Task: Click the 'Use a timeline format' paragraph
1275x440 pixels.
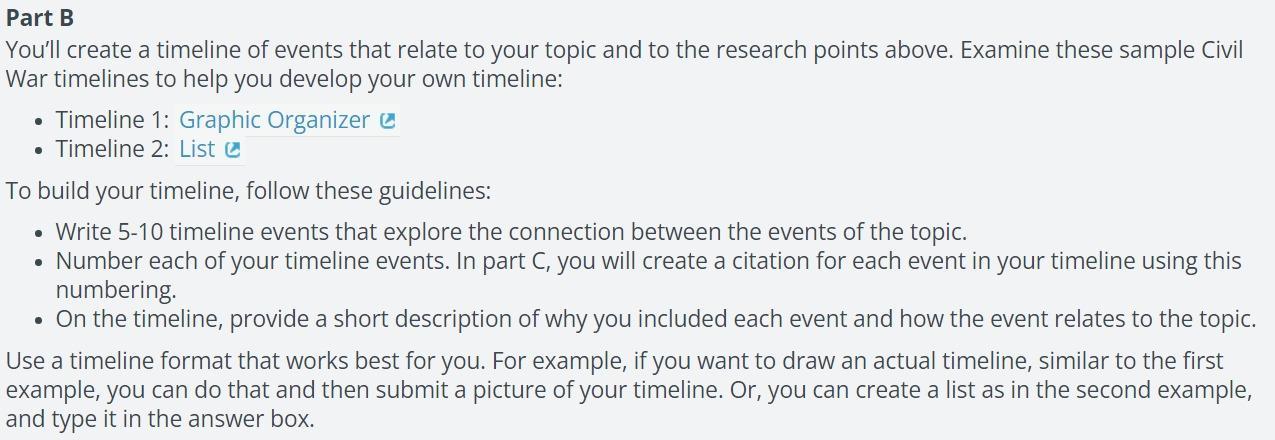Action: pyautogui.click(x=629, y=390)
